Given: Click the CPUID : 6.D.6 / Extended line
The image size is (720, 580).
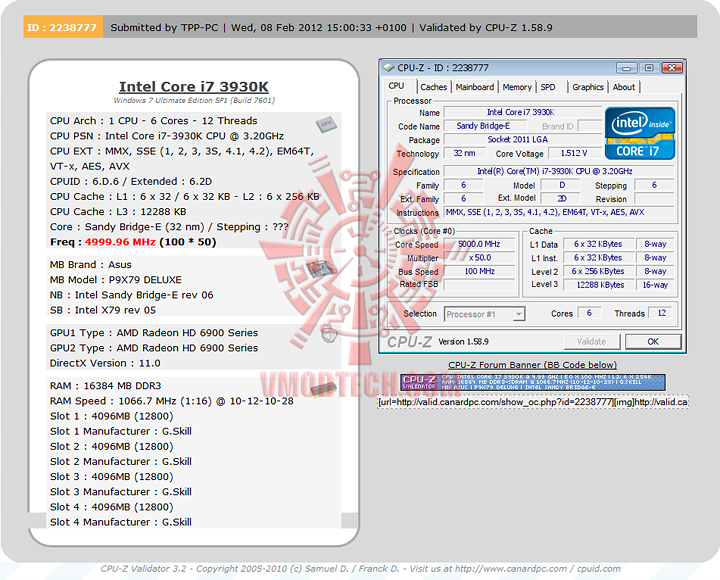Looking at the screenshot, I should tap(131, 181).
